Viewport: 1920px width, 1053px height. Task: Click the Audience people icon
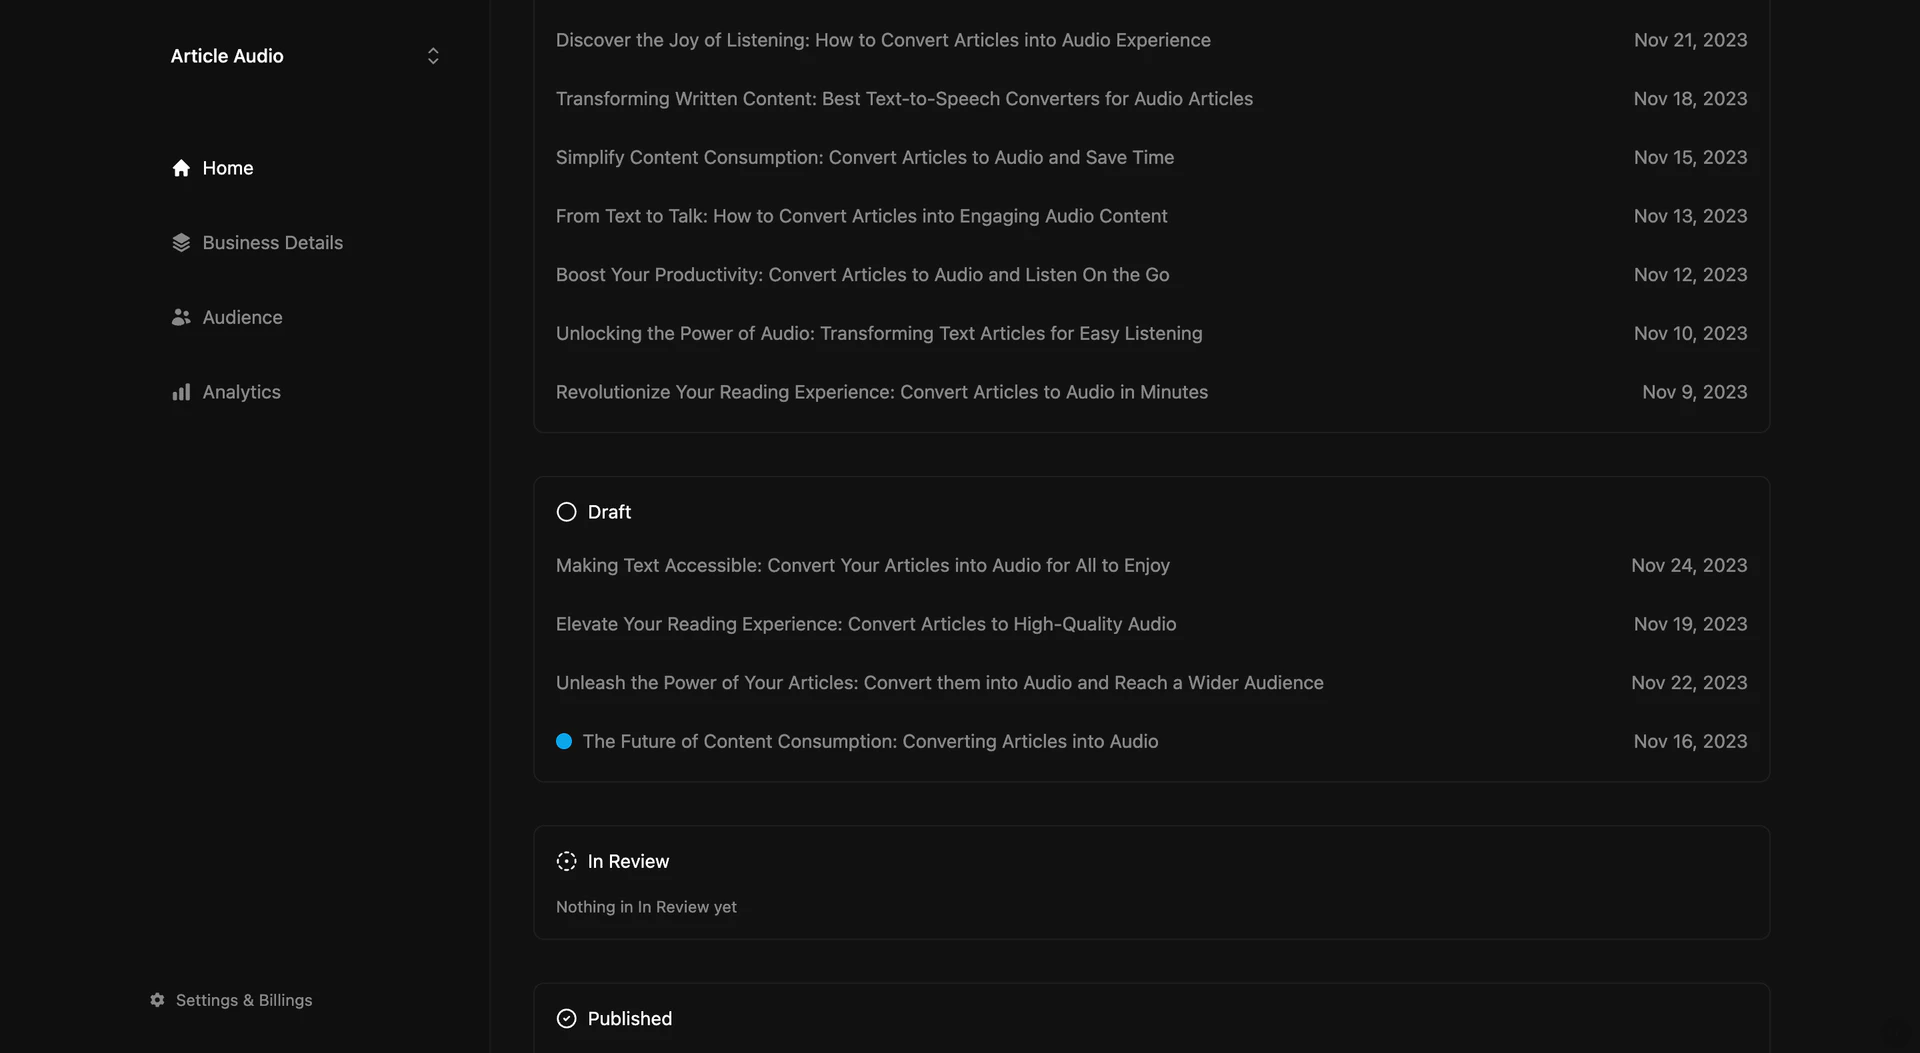(181, 317)
